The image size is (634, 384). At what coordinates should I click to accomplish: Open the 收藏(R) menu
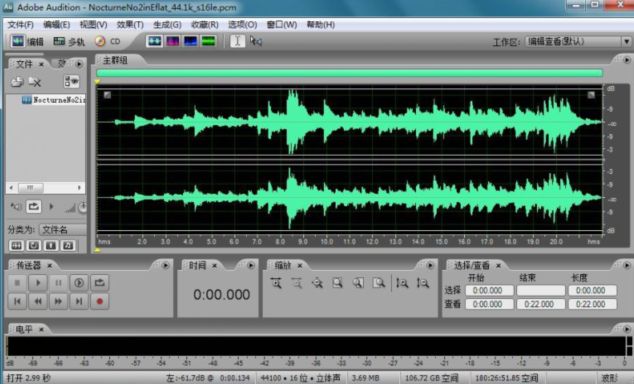click(x=205, y=25)
